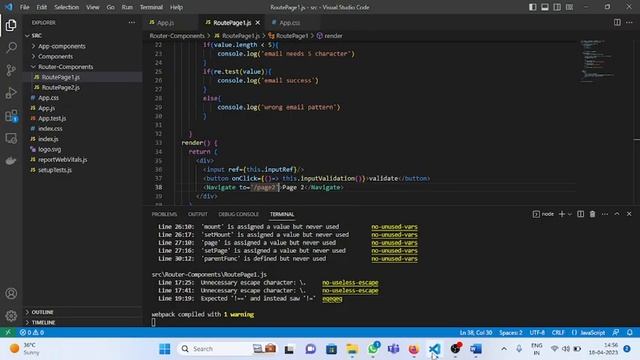The width and height of the screenshot is (640, 360).
Task: Open the Terminal menu
Action: [151, 7]
